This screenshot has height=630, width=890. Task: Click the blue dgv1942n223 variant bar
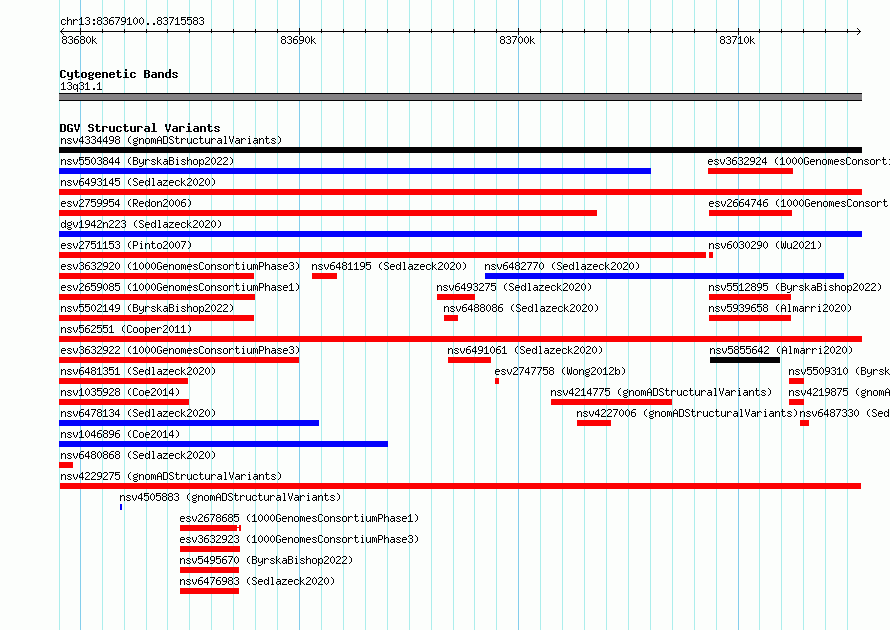[x=460, y=234]
